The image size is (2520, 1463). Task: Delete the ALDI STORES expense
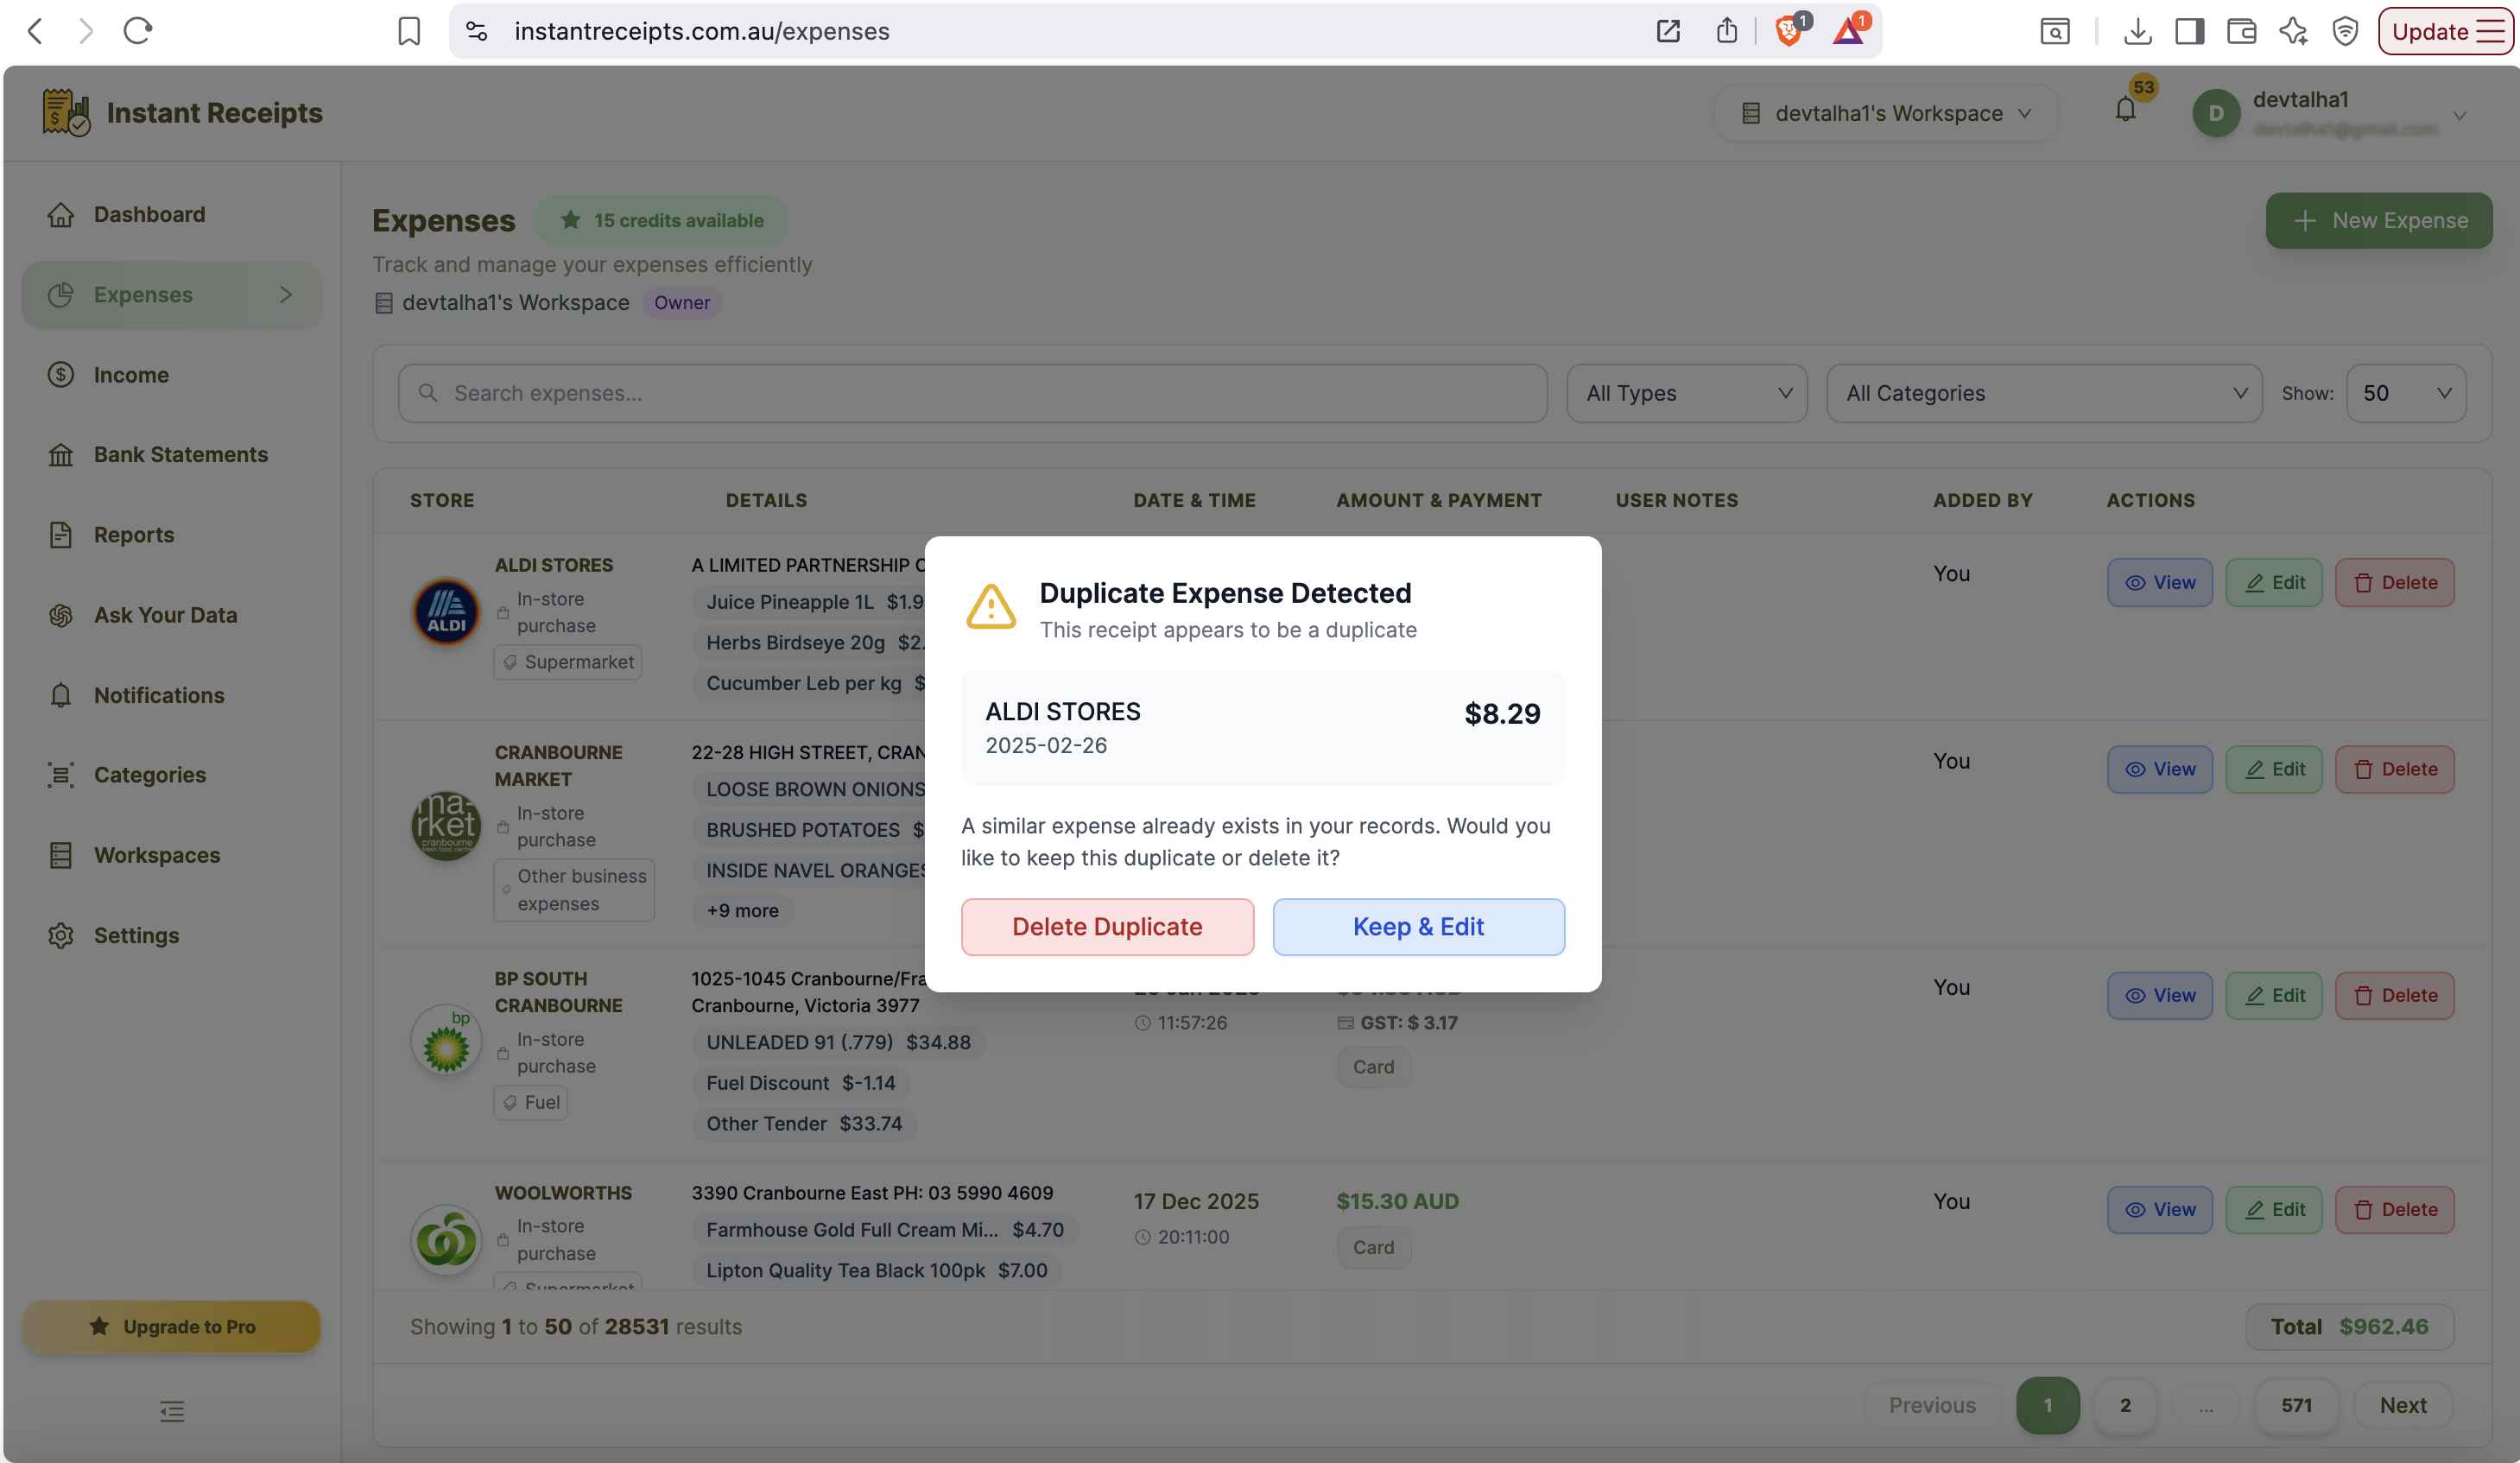click(x=2394, y=582)
